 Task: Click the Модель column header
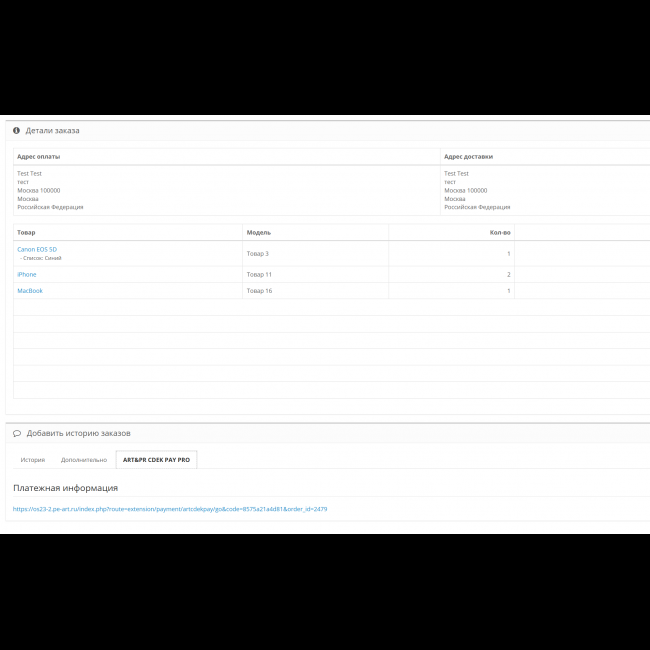pos(258,232)
